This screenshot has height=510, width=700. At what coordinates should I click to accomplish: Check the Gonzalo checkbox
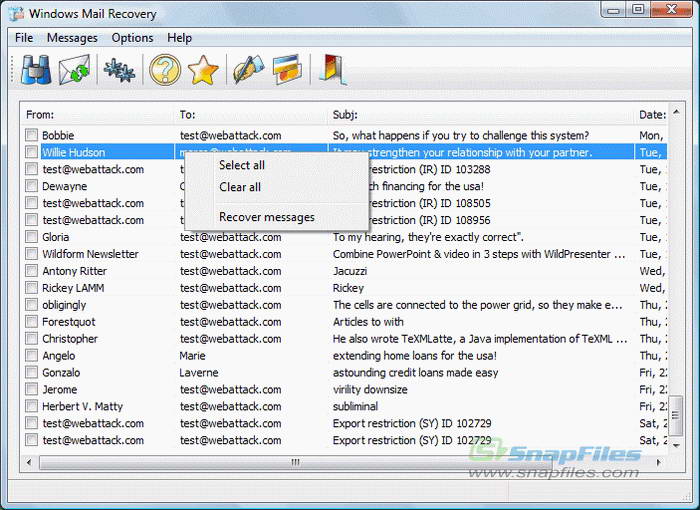point(31,372)
